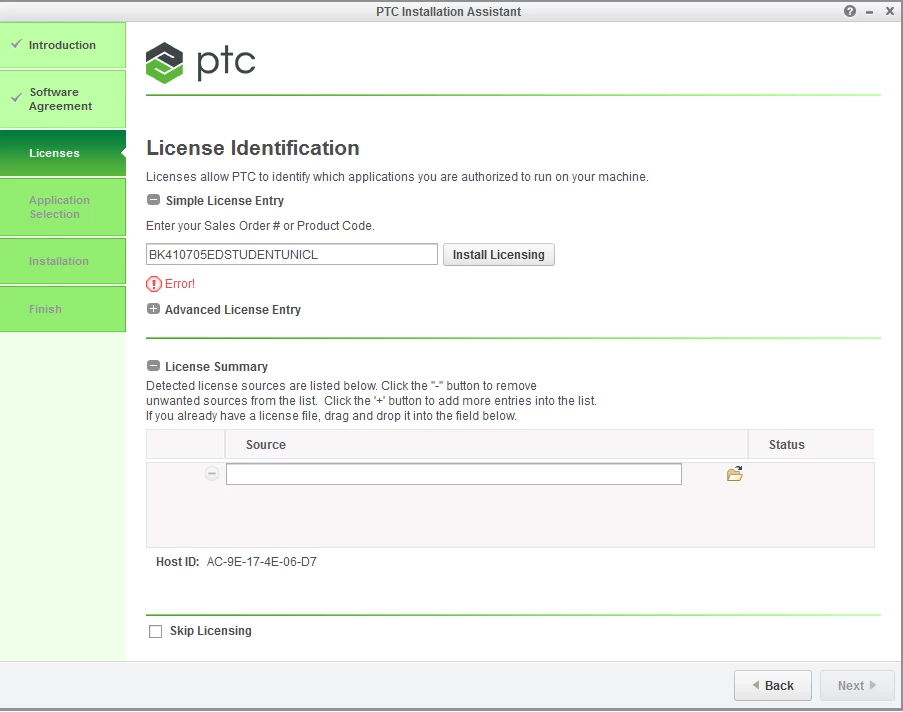Minimize the PTC Installation Assistant window
This screenshot has height=712, width=903.
(870, 12)
